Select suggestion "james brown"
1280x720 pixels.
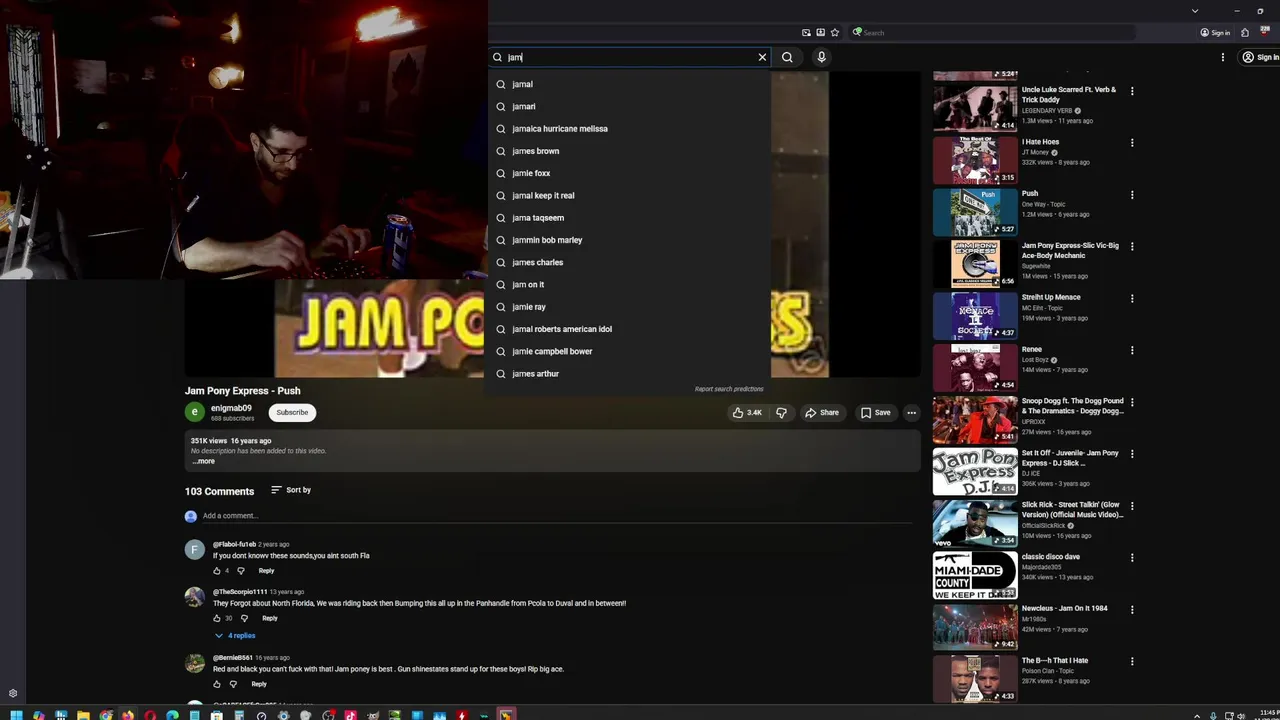coord(629,151)
